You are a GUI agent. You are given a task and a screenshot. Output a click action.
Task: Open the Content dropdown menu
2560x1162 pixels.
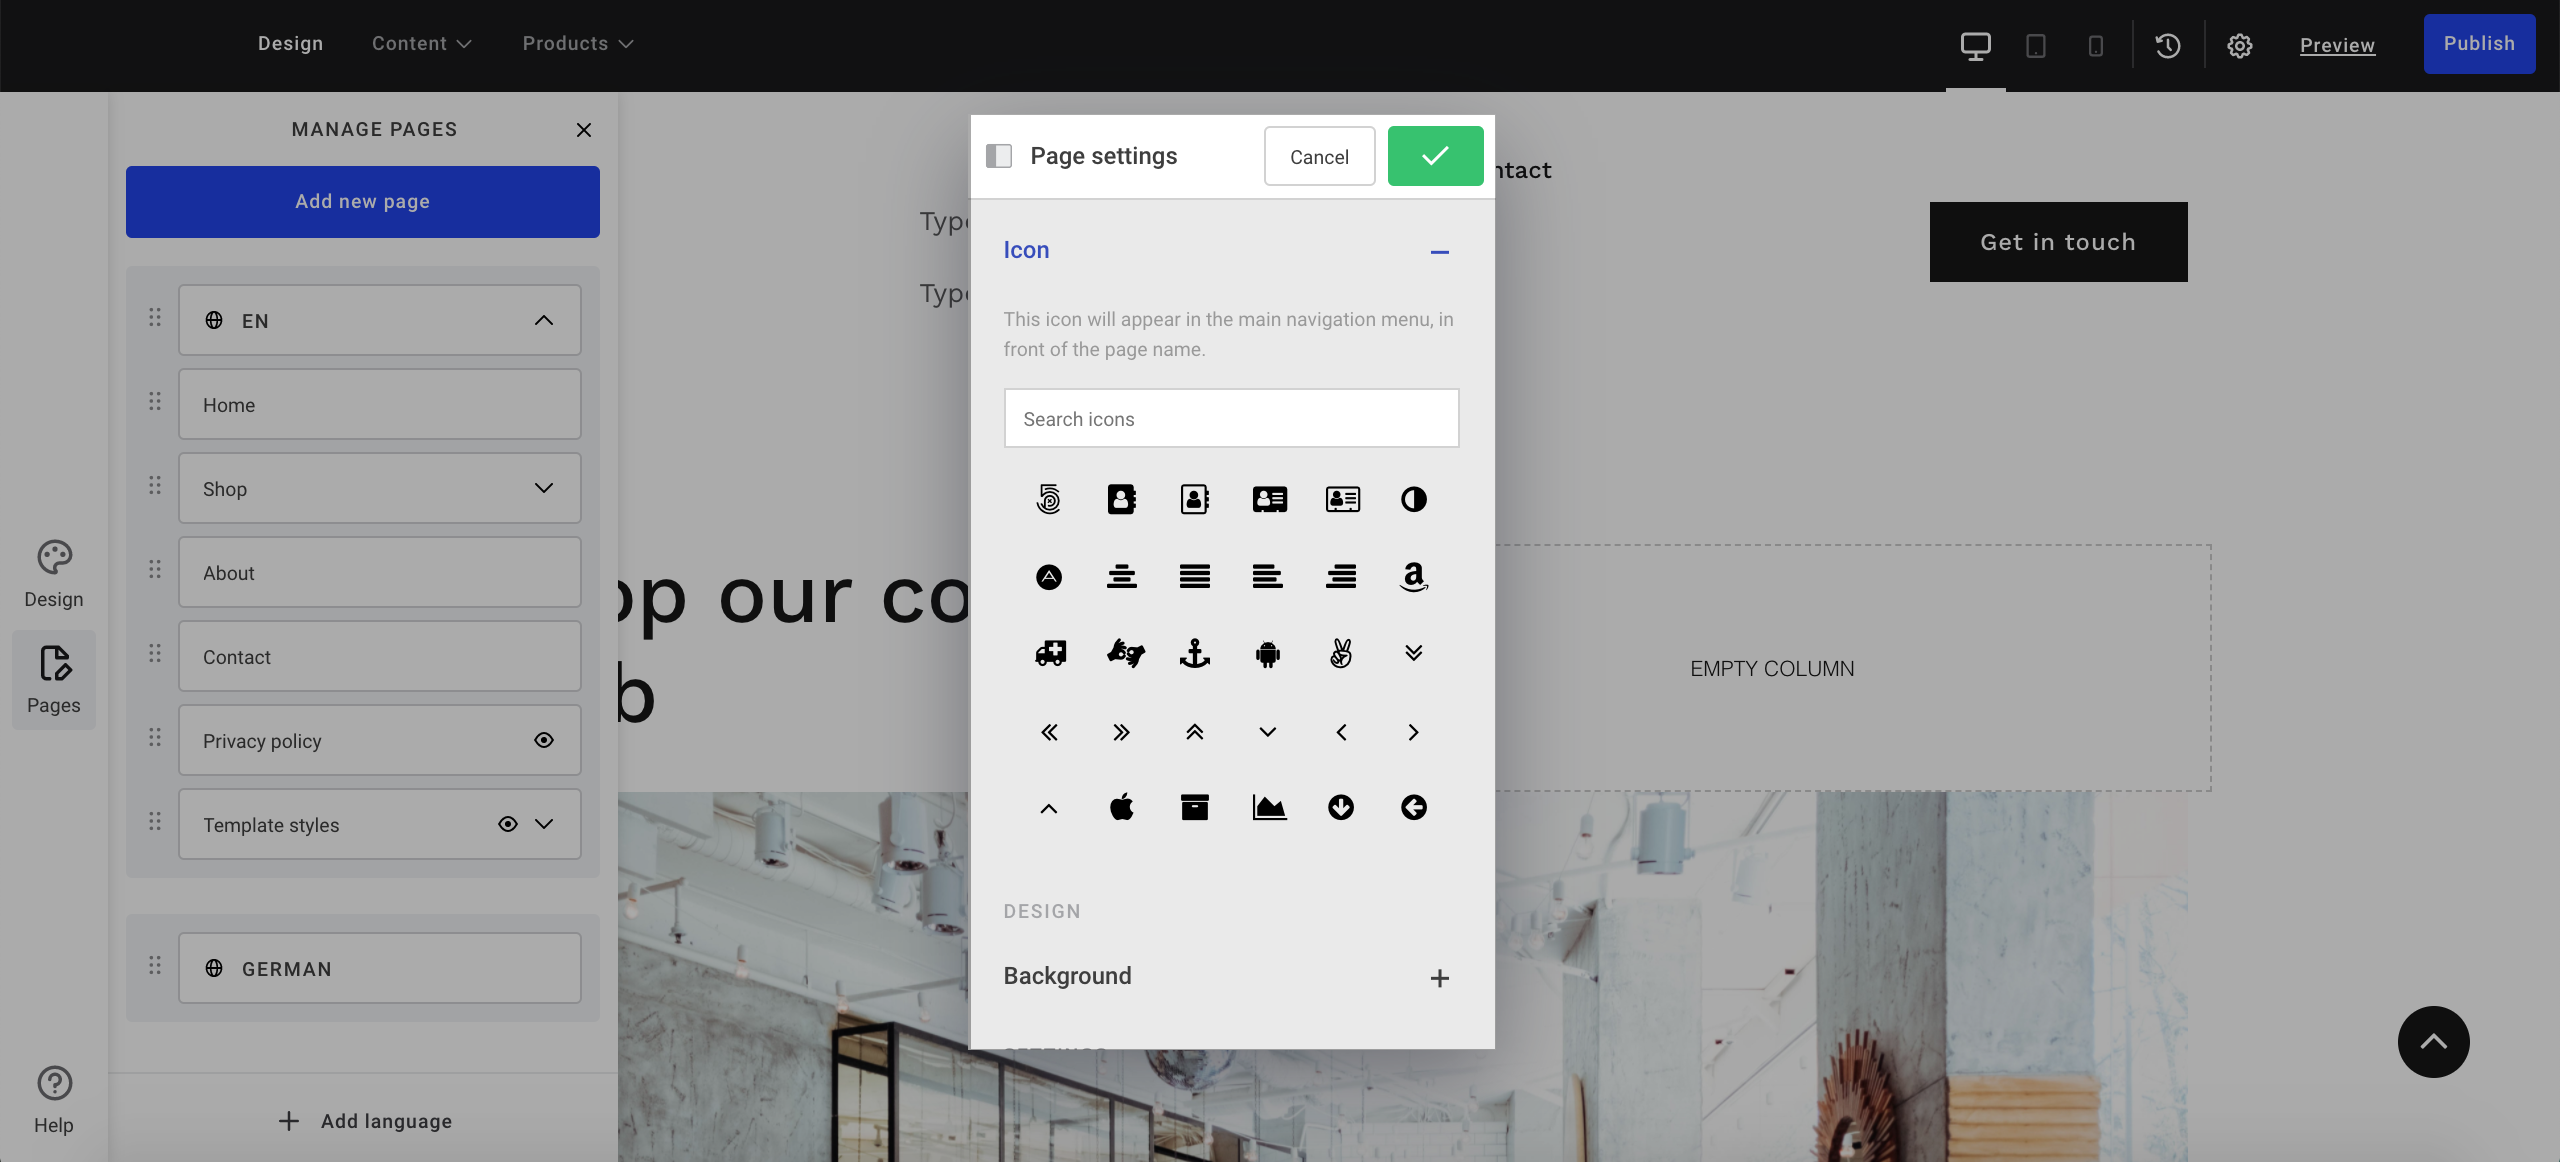[421, 44]
